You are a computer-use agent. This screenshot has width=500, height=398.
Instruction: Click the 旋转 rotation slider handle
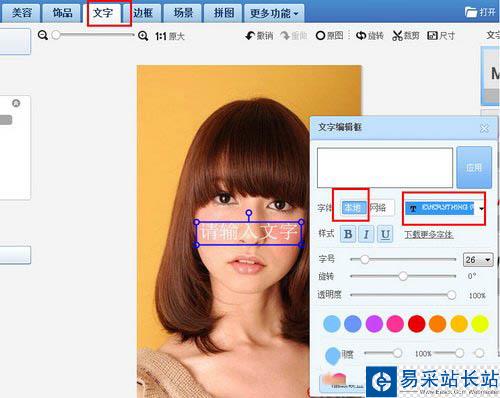click(403, 276)
